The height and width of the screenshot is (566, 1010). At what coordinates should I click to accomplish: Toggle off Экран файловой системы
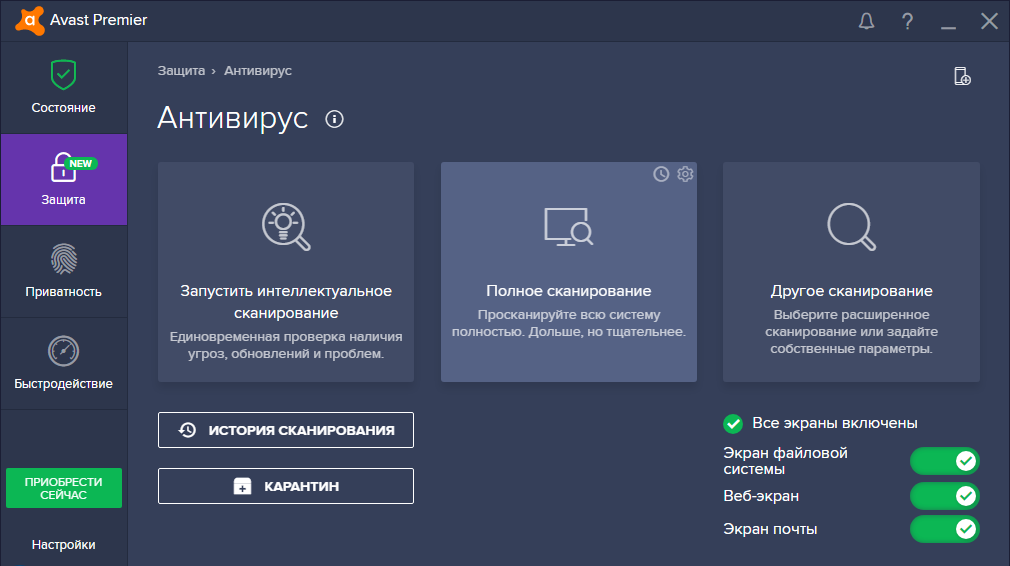coord(945,461)
